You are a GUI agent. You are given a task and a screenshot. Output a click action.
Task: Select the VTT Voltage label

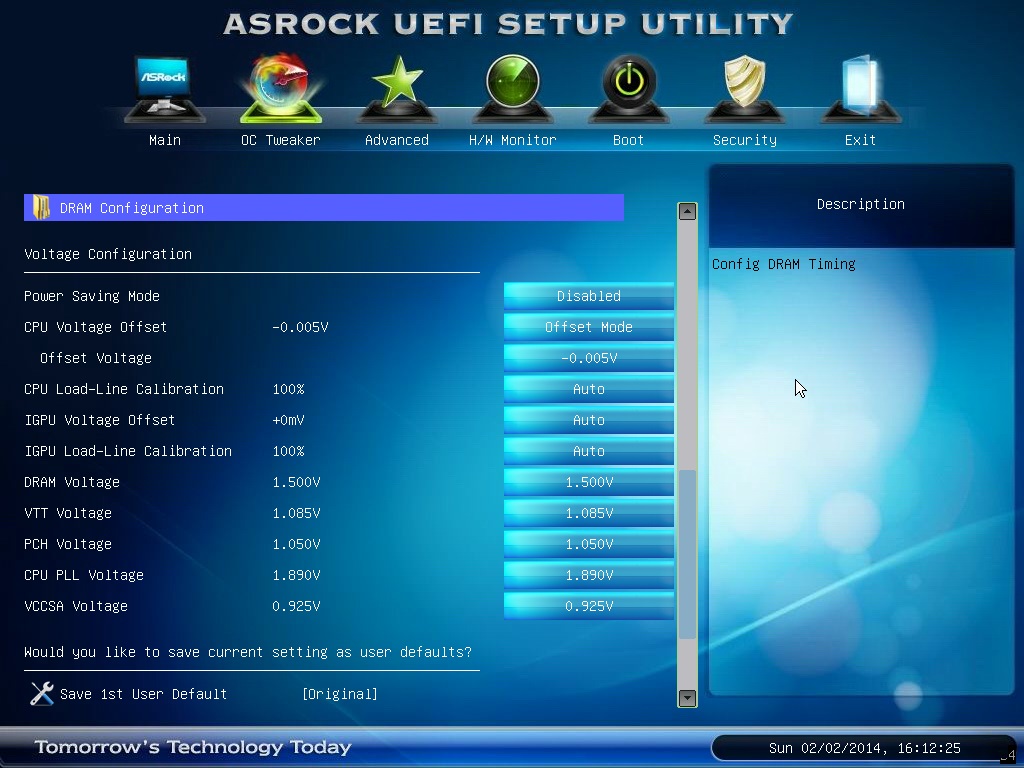pyautogui.click(x=68, y=513)
